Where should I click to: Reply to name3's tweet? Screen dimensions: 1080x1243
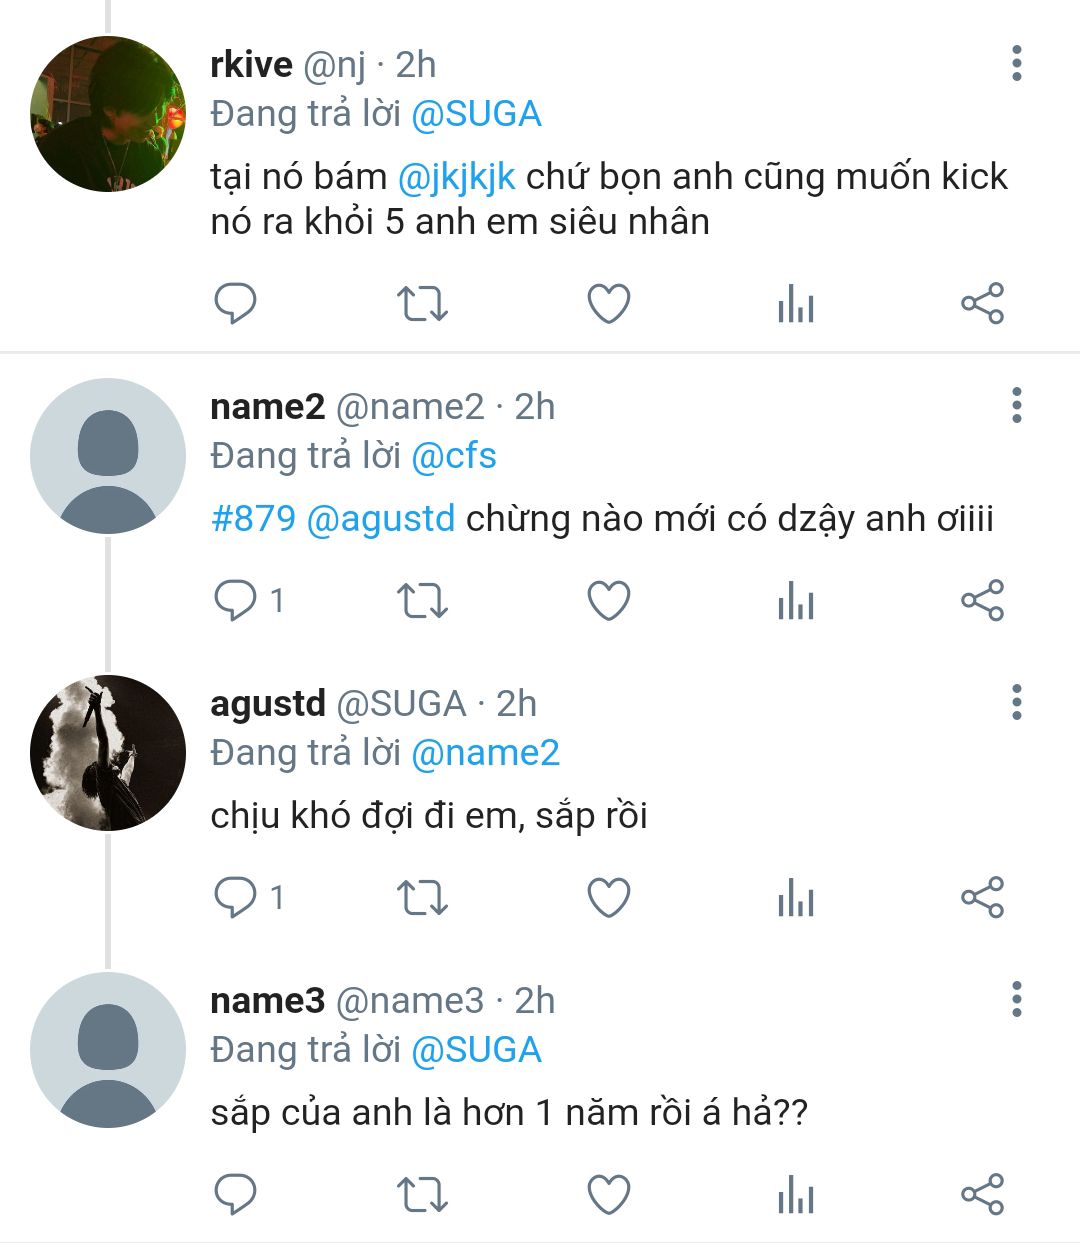pos(236,1194)
